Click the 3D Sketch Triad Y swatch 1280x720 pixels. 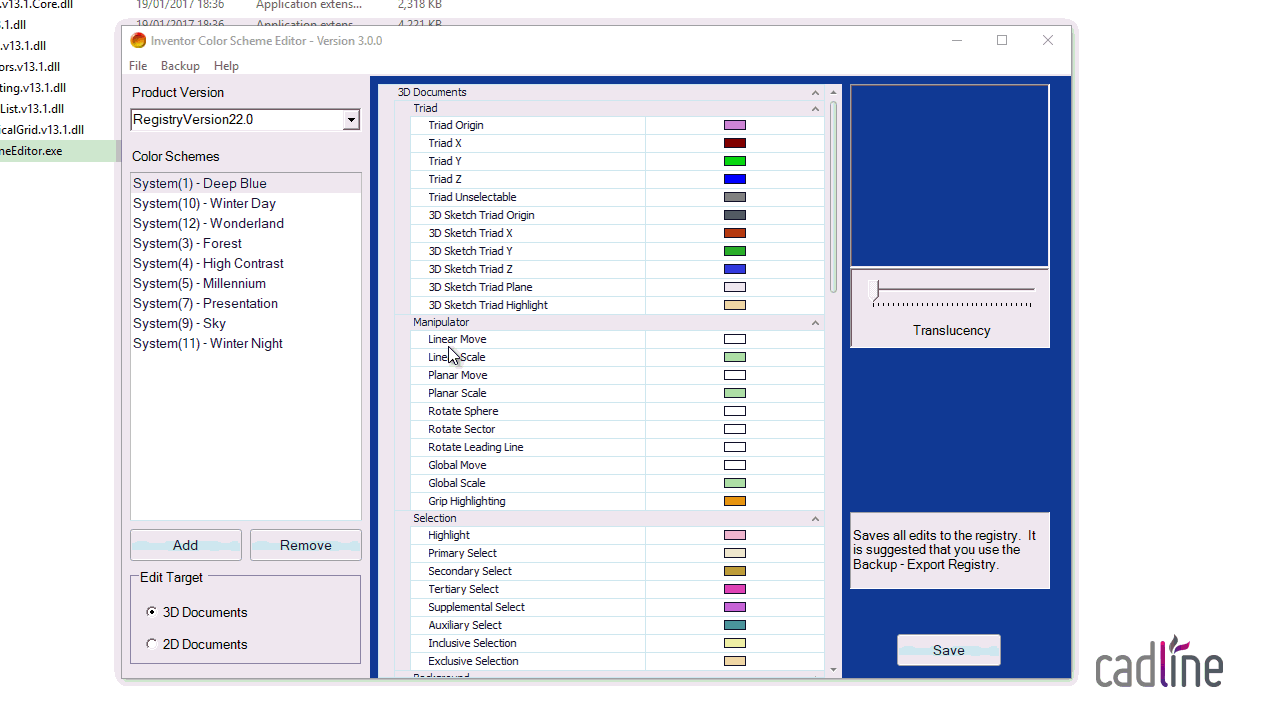735,251
